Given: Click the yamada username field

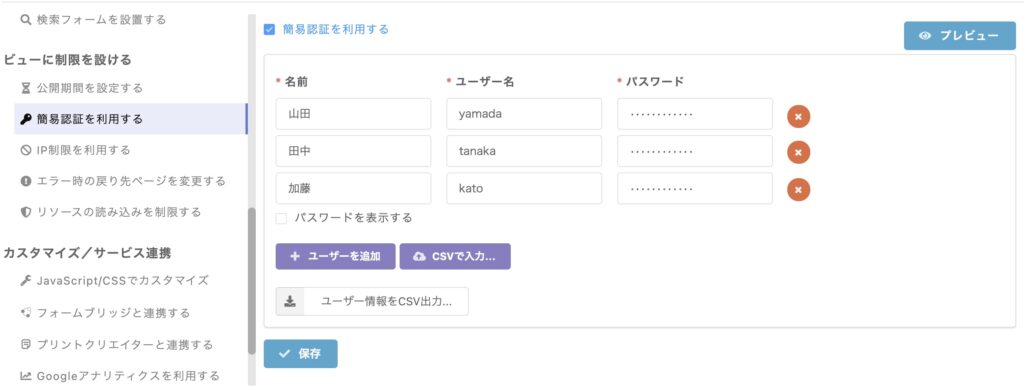Looking at the screenshot, I should pyautogui.click(x=524, y=114).
